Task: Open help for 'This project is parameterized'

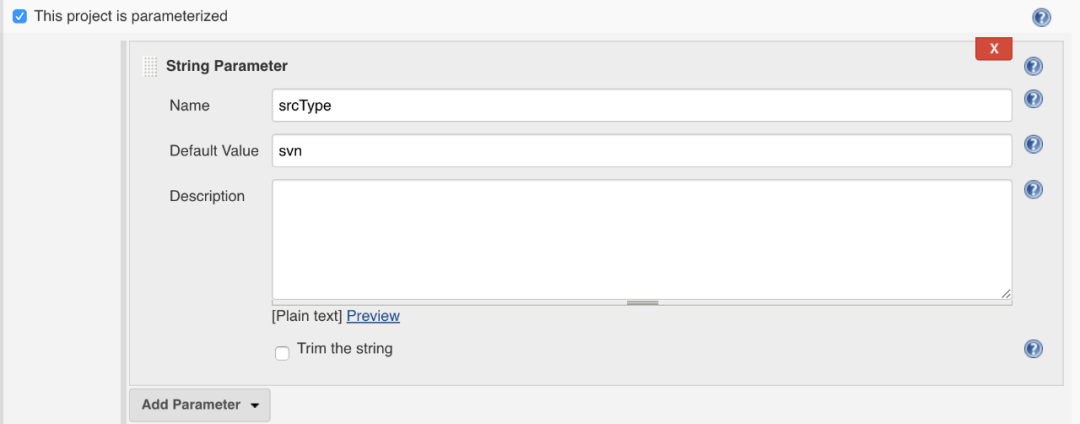Action: [1041, 17]
